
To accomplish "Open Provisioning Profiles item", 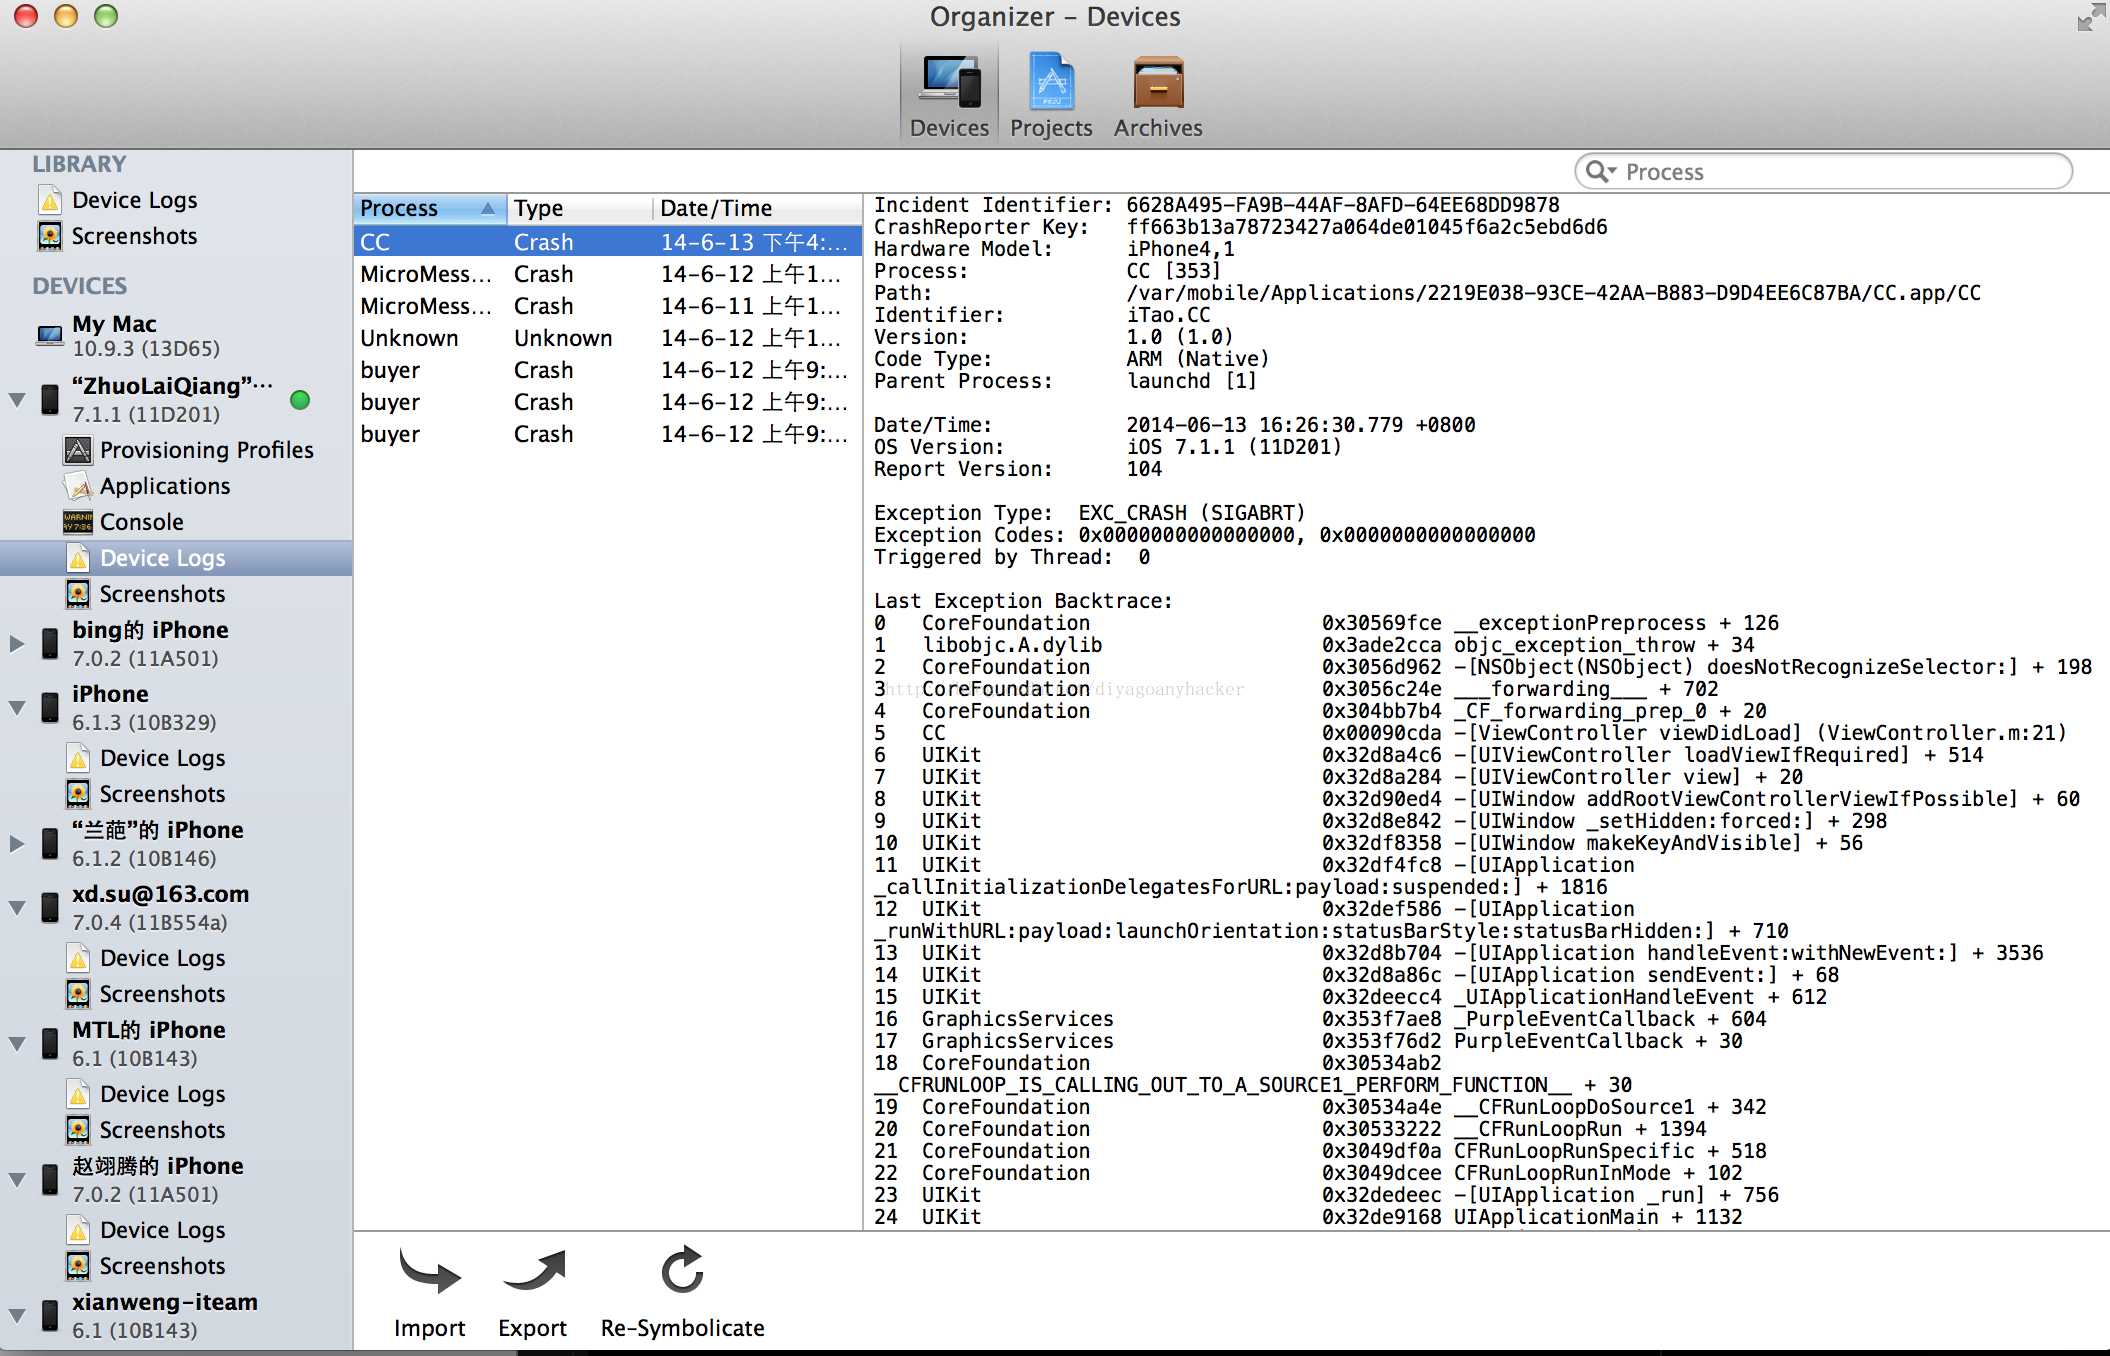I will pyautogui.click(x=206, y=450).
